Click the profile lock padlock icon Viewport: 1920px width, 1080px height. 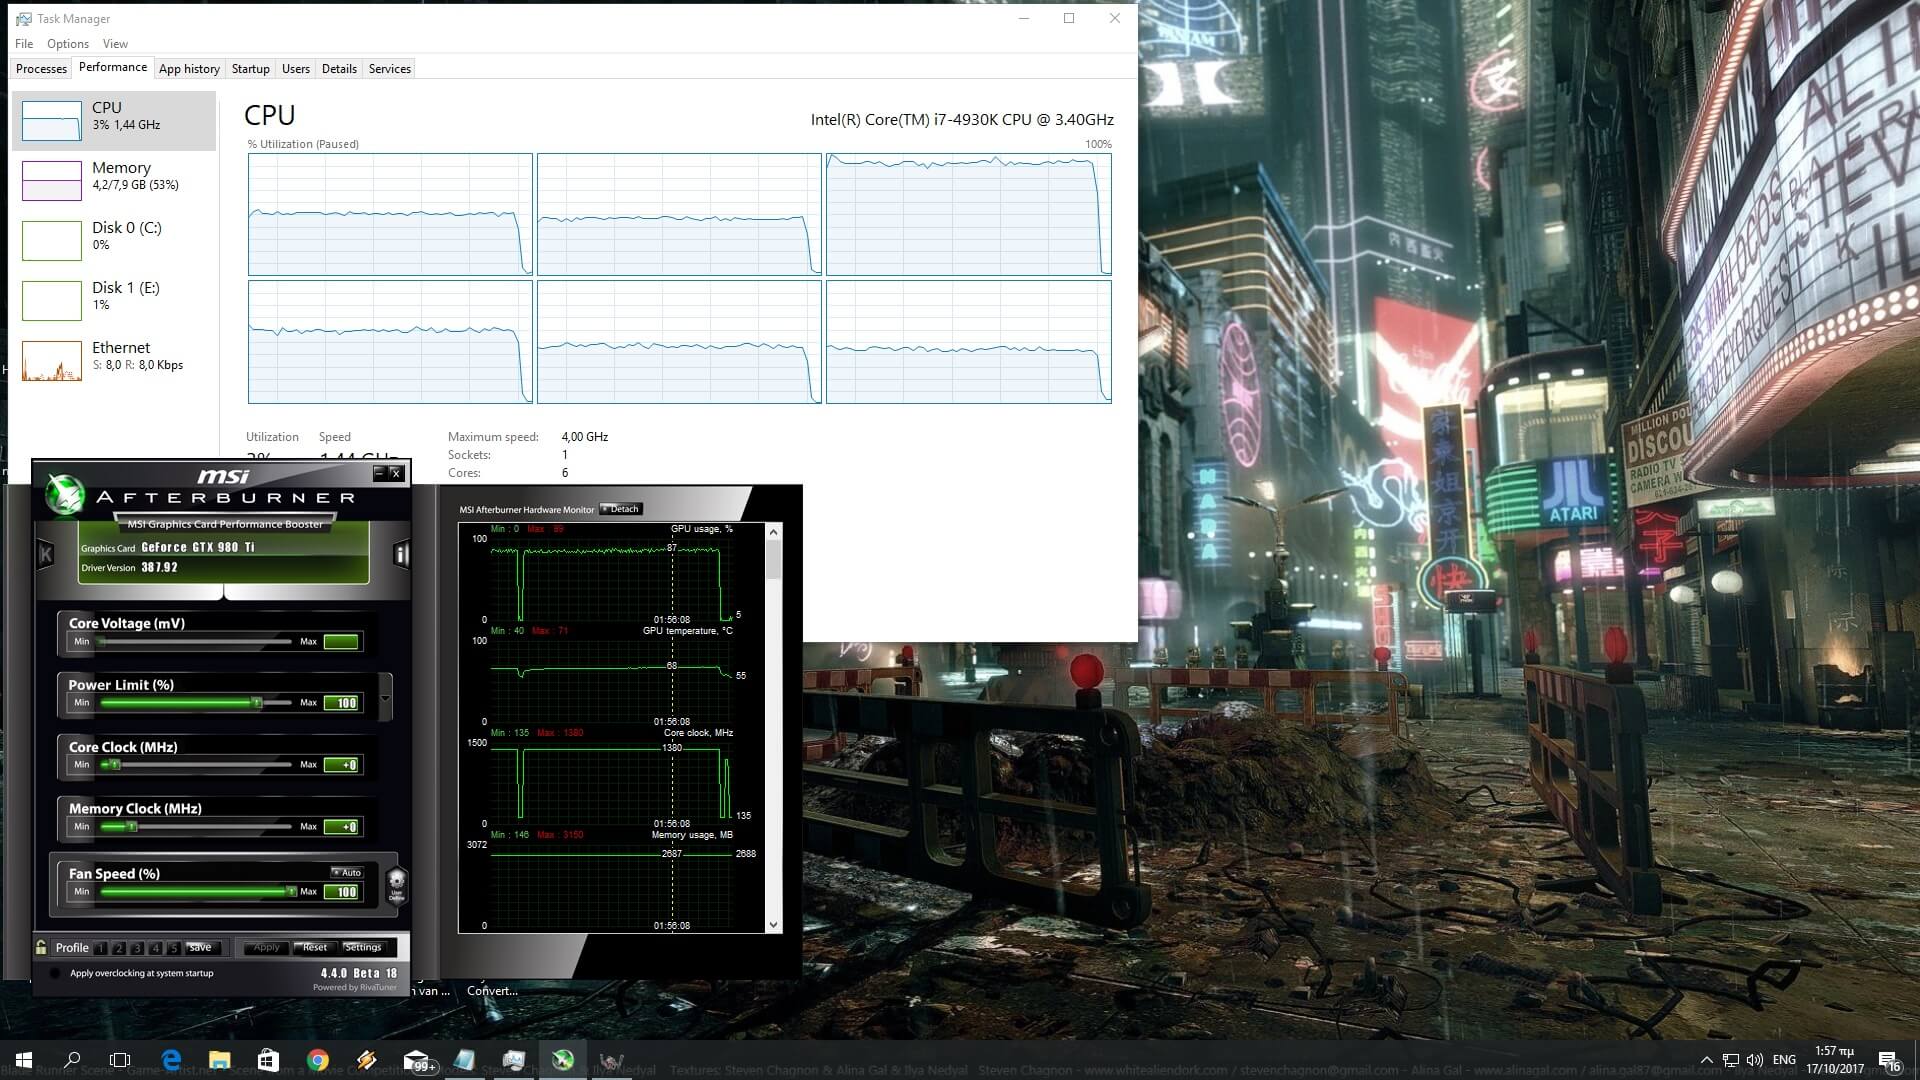click(41, 947)
